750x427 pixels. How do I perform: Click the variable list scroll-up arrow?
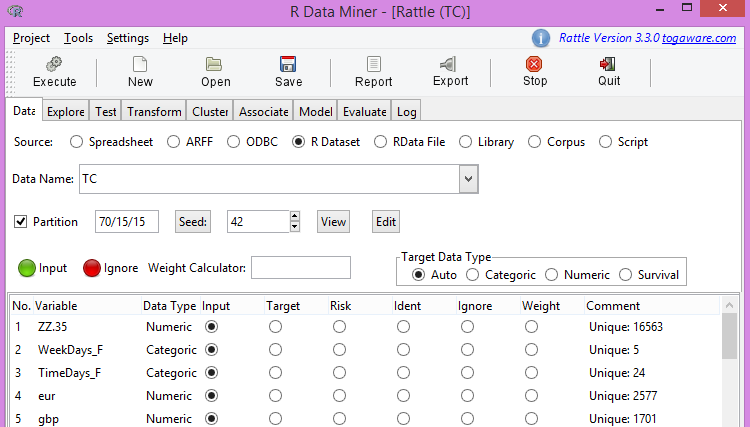(729, 305)
